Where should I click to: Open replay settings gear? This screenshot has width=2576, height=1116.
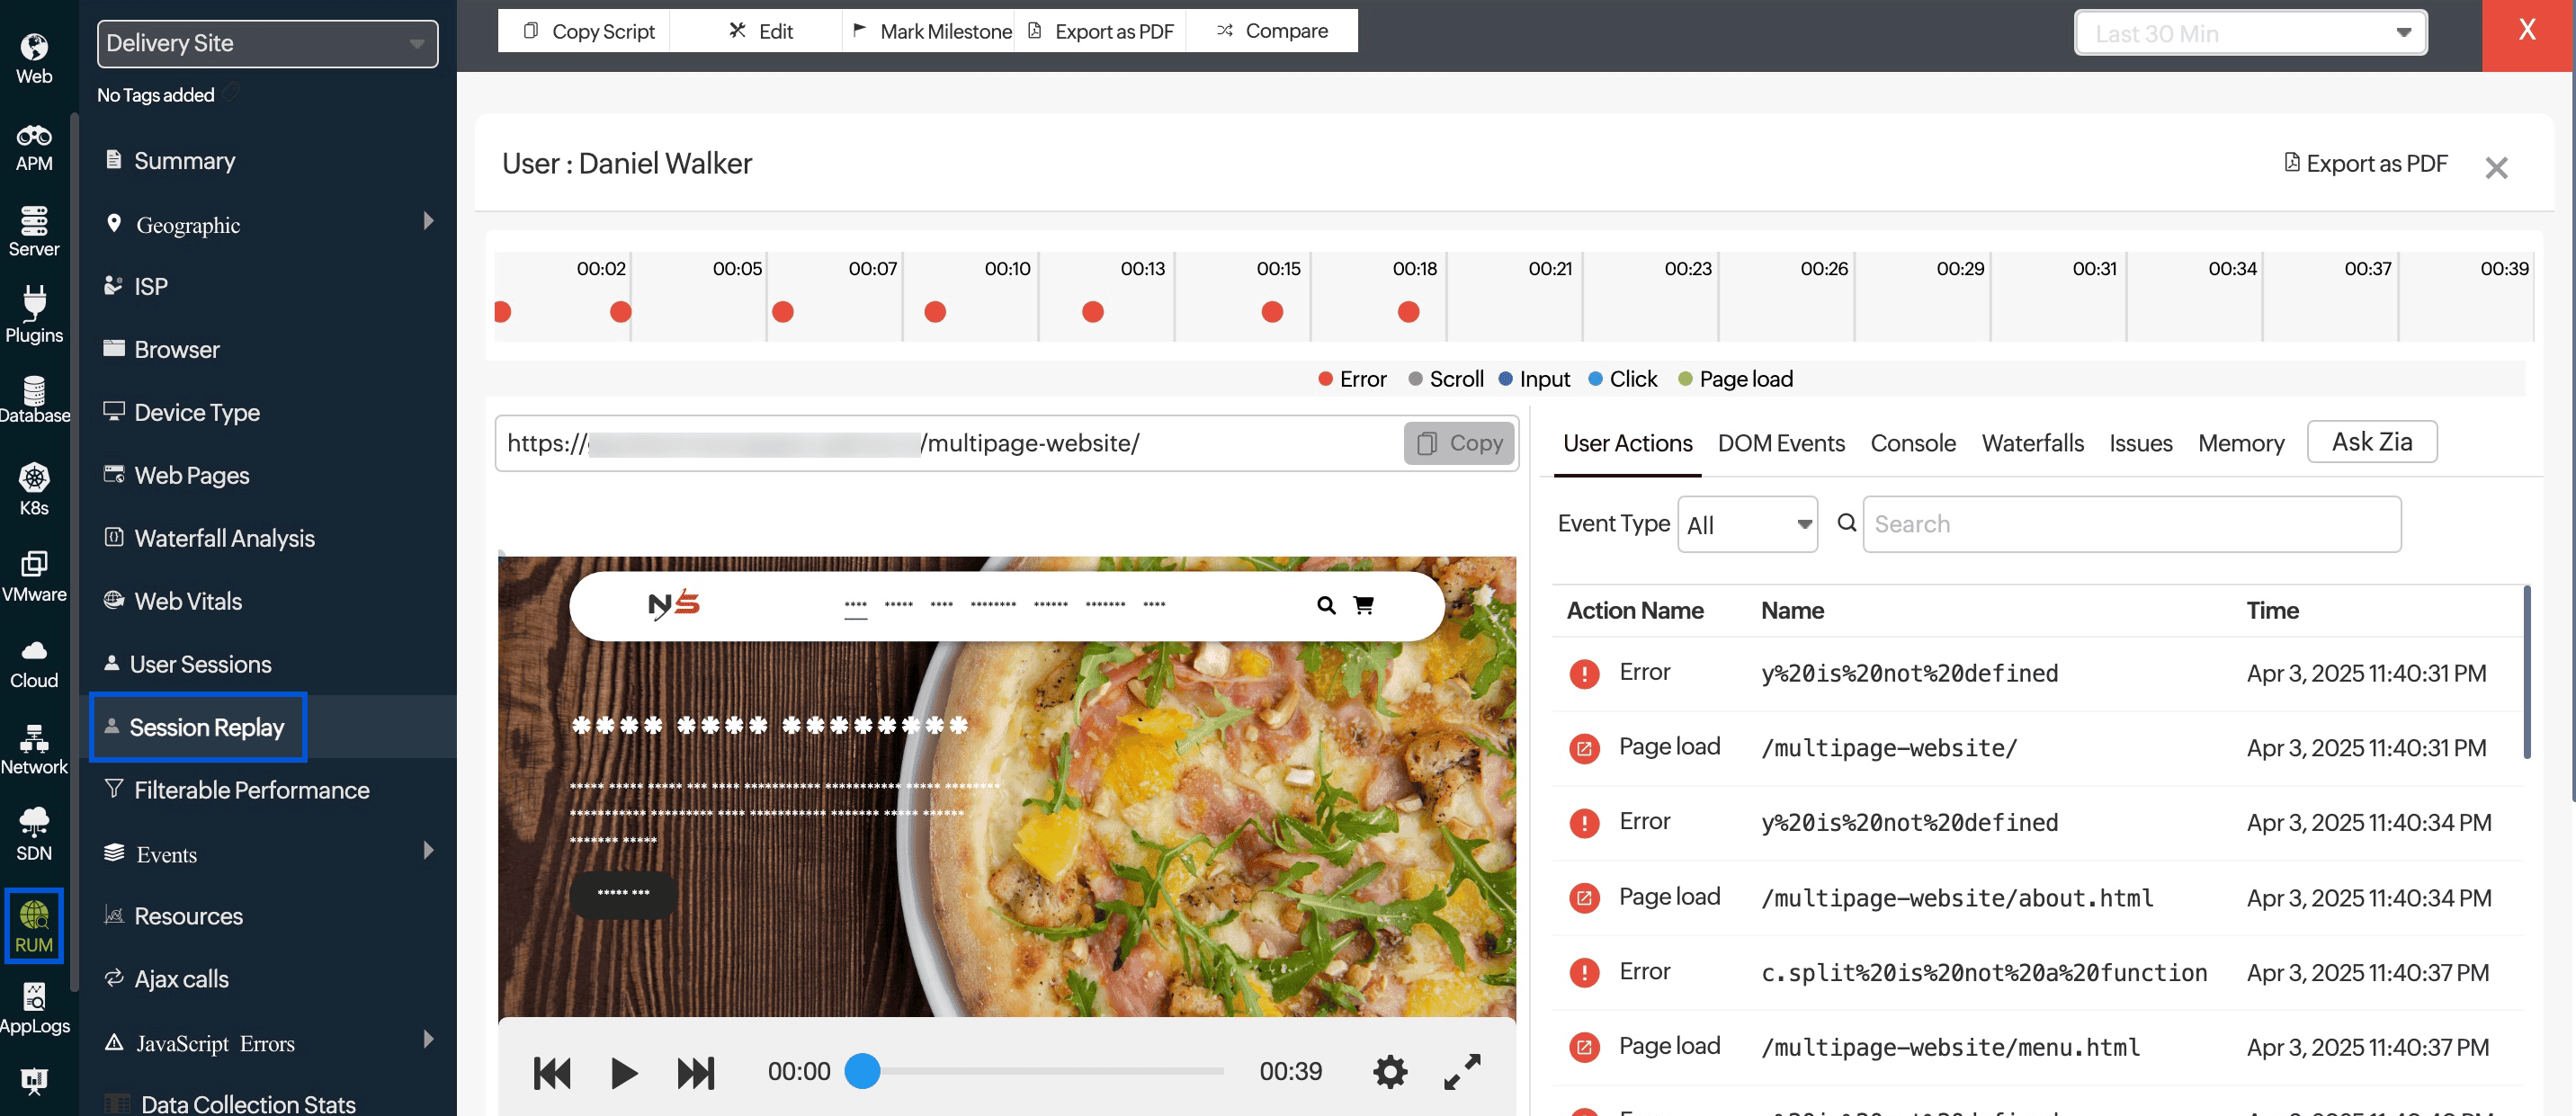(x=1390, y=1071)
